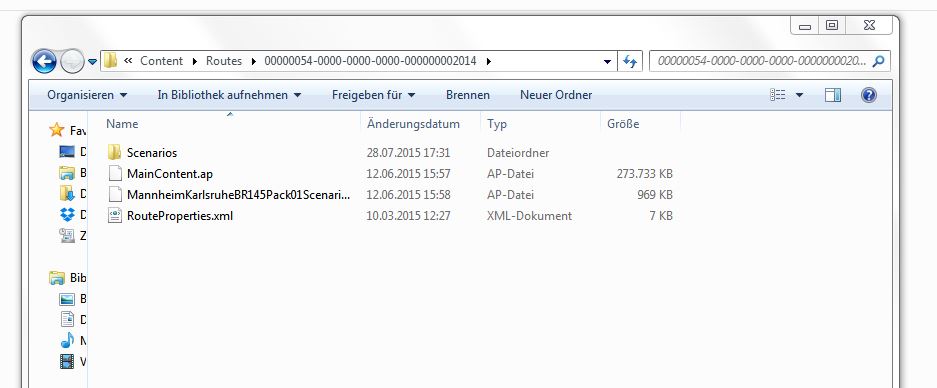Select the Scenarios folder icon

[114, 152]
